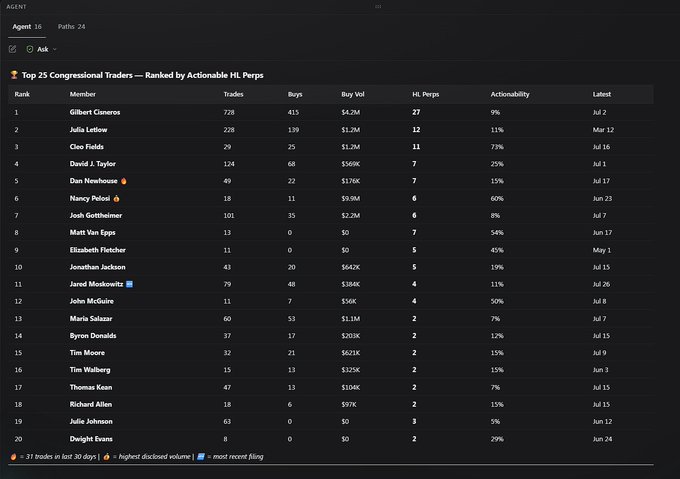Screen dimensions: 680x479
Task: Click the panel drag handle at top center
Action: coord(378,7)
